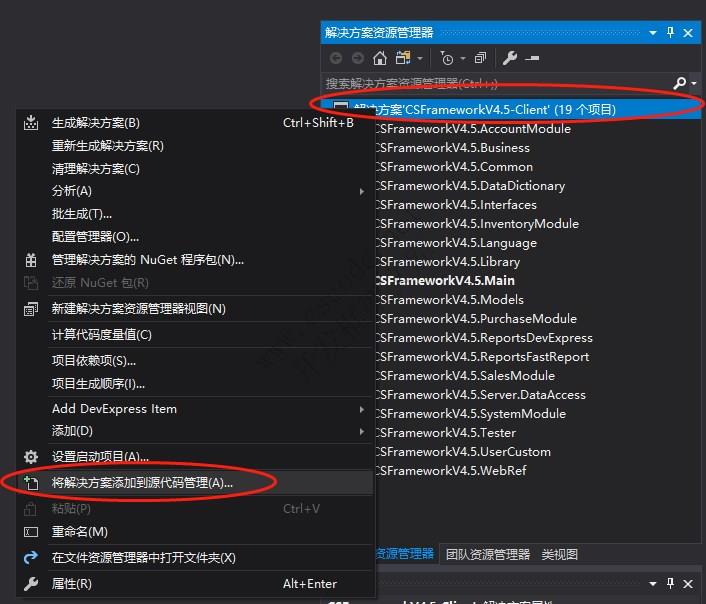The image size is (706, 604).
Task: Click the preview selected items dash icon
Action: coord(532,58)
